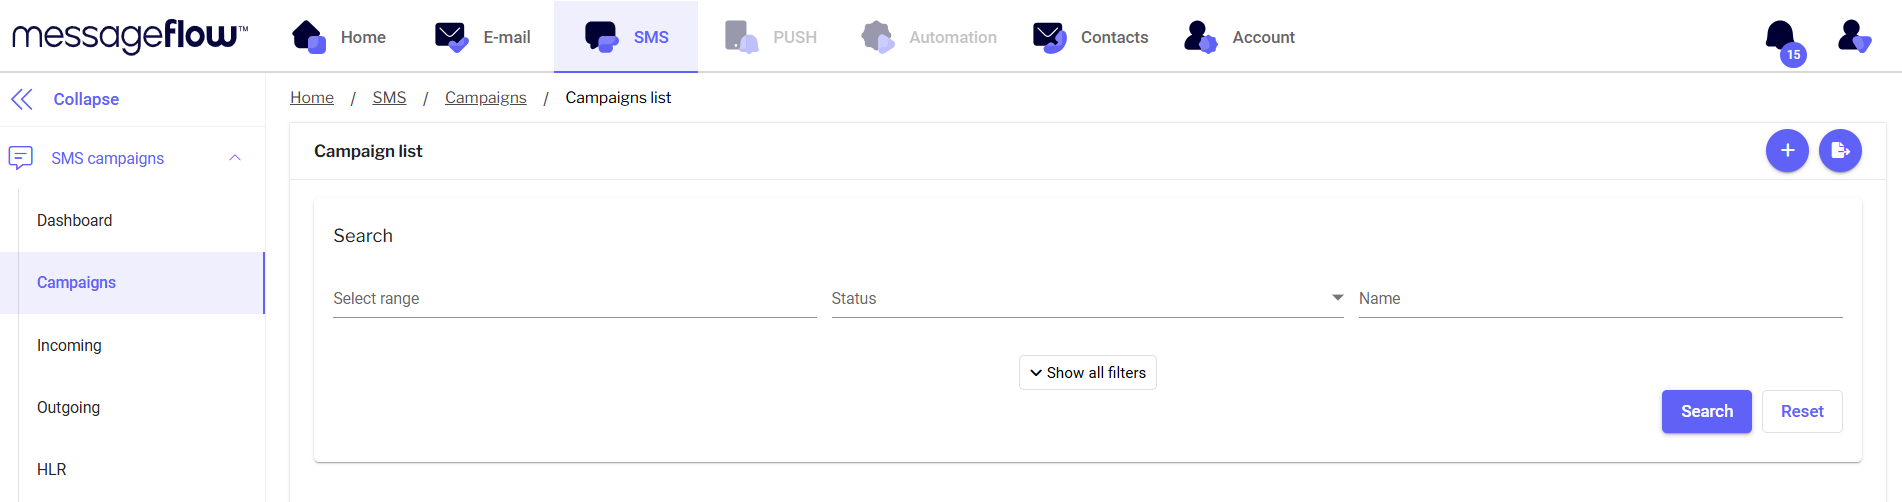Click the notifications bell icon
The width and height of the screenshot is (1902, 502).
point(1781,37)
